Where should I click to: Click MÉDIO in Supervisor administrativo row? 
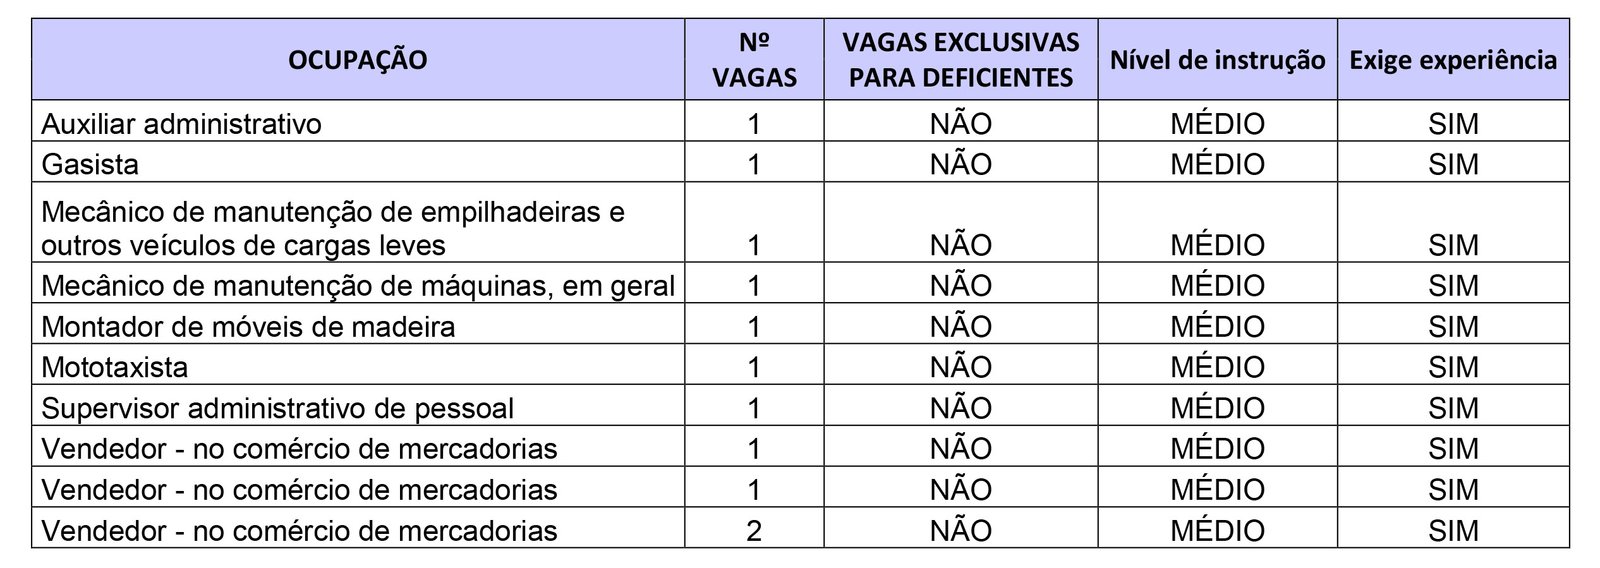pyautogui.click(x=1217, y=408)
